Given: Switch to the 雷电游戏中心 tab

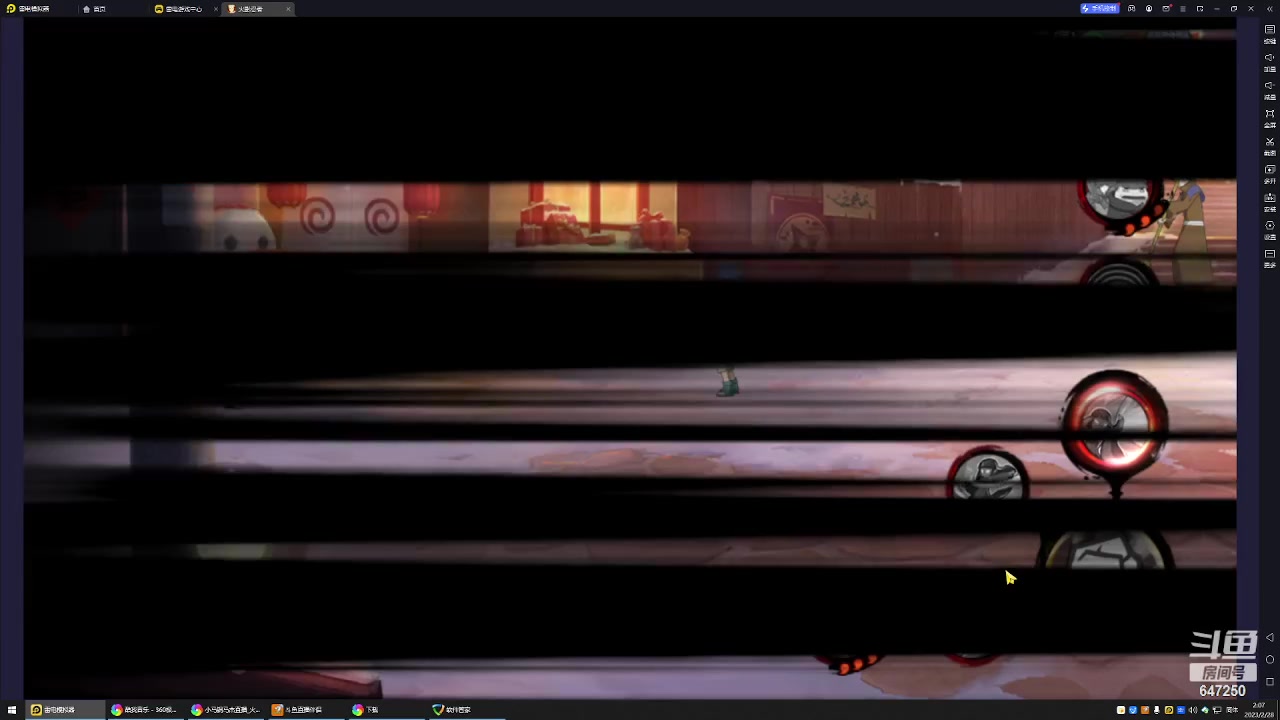Looking at the screenshot, I should click(x=180, y=8).
